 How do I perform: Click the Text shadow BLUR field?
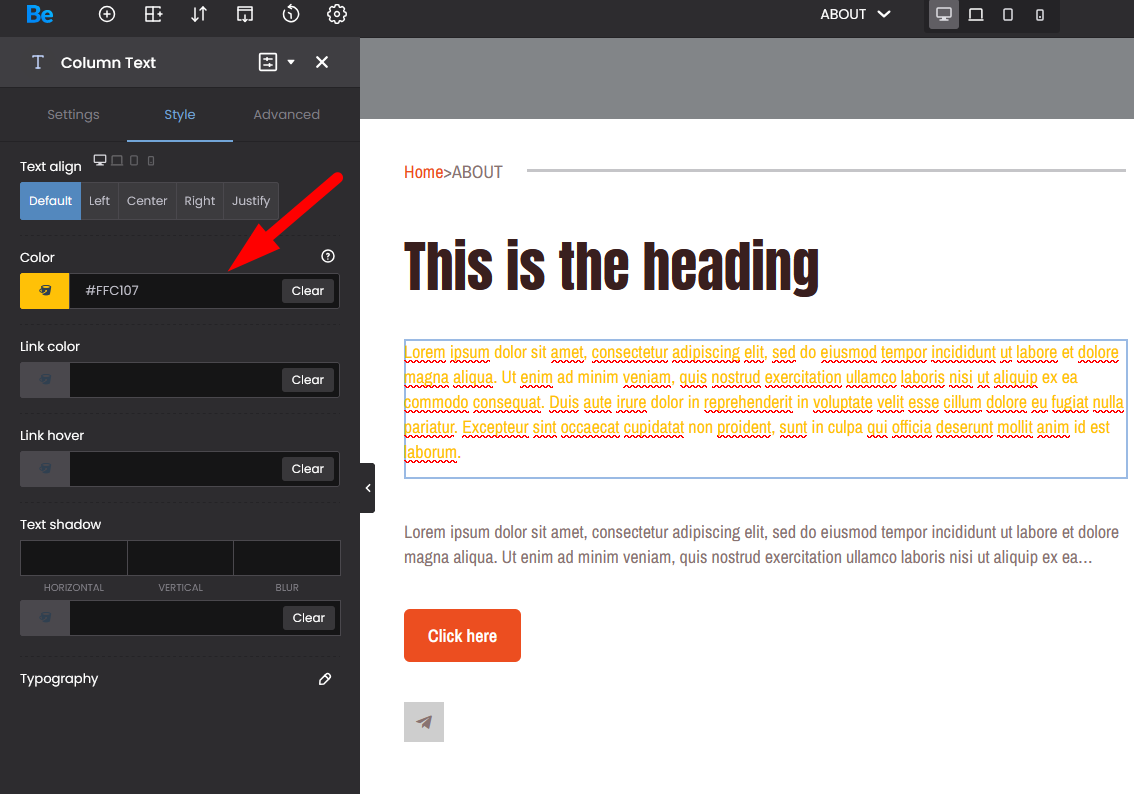pyautogui.click(x=287, y=558)
